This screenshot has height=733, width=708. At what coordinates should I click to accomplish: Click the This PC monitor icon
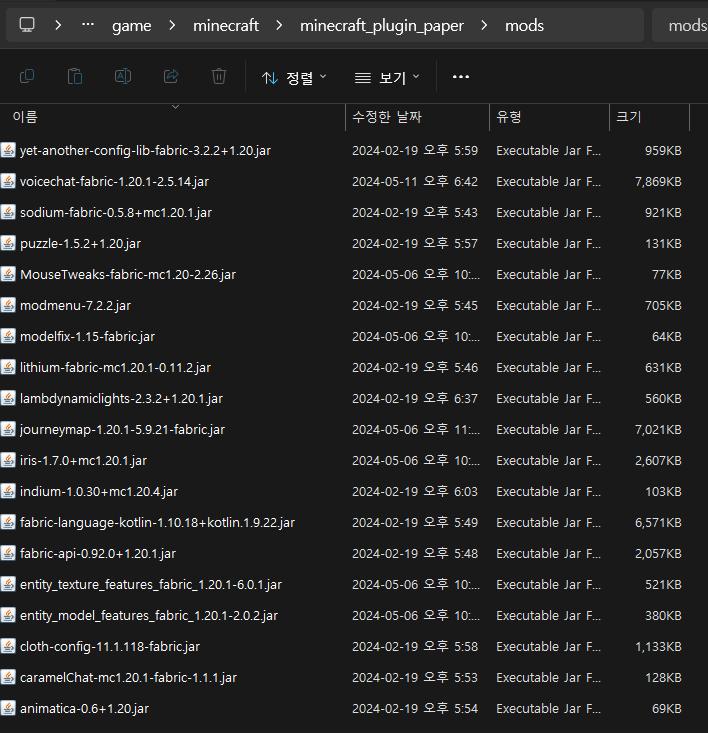(27, 25)
